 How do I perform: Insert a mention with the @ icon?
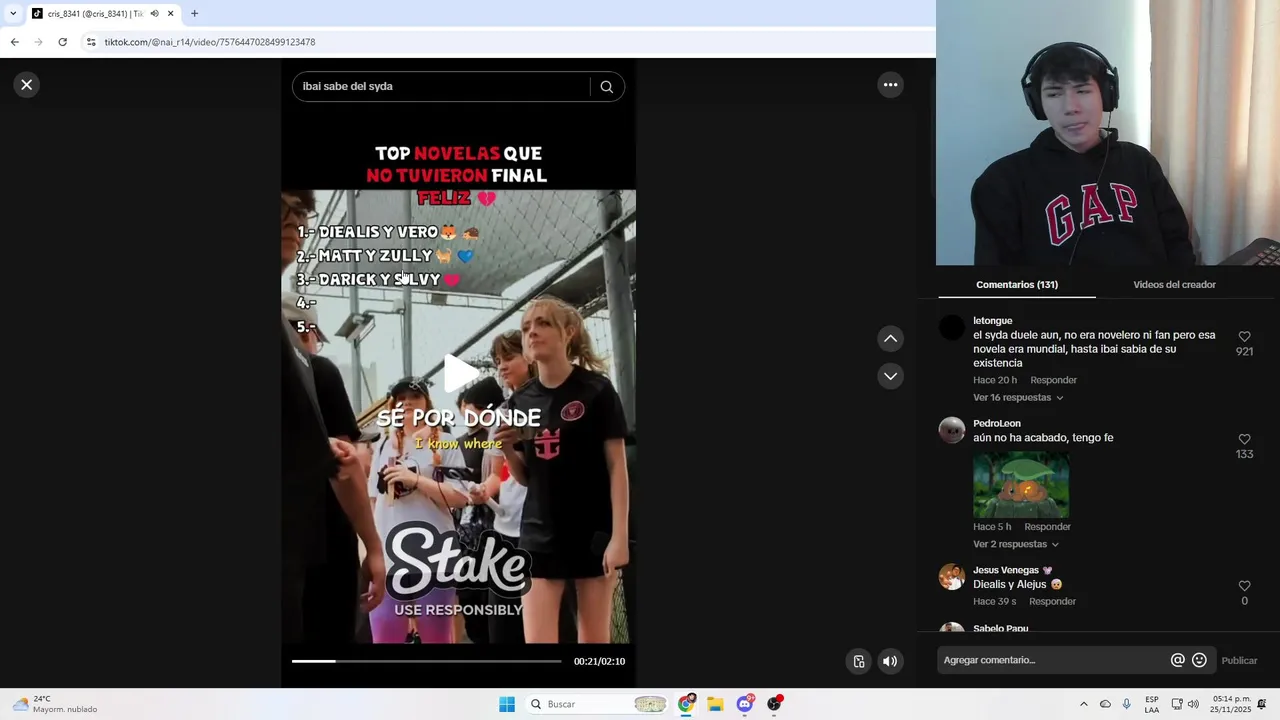(x=1177, y=660)
